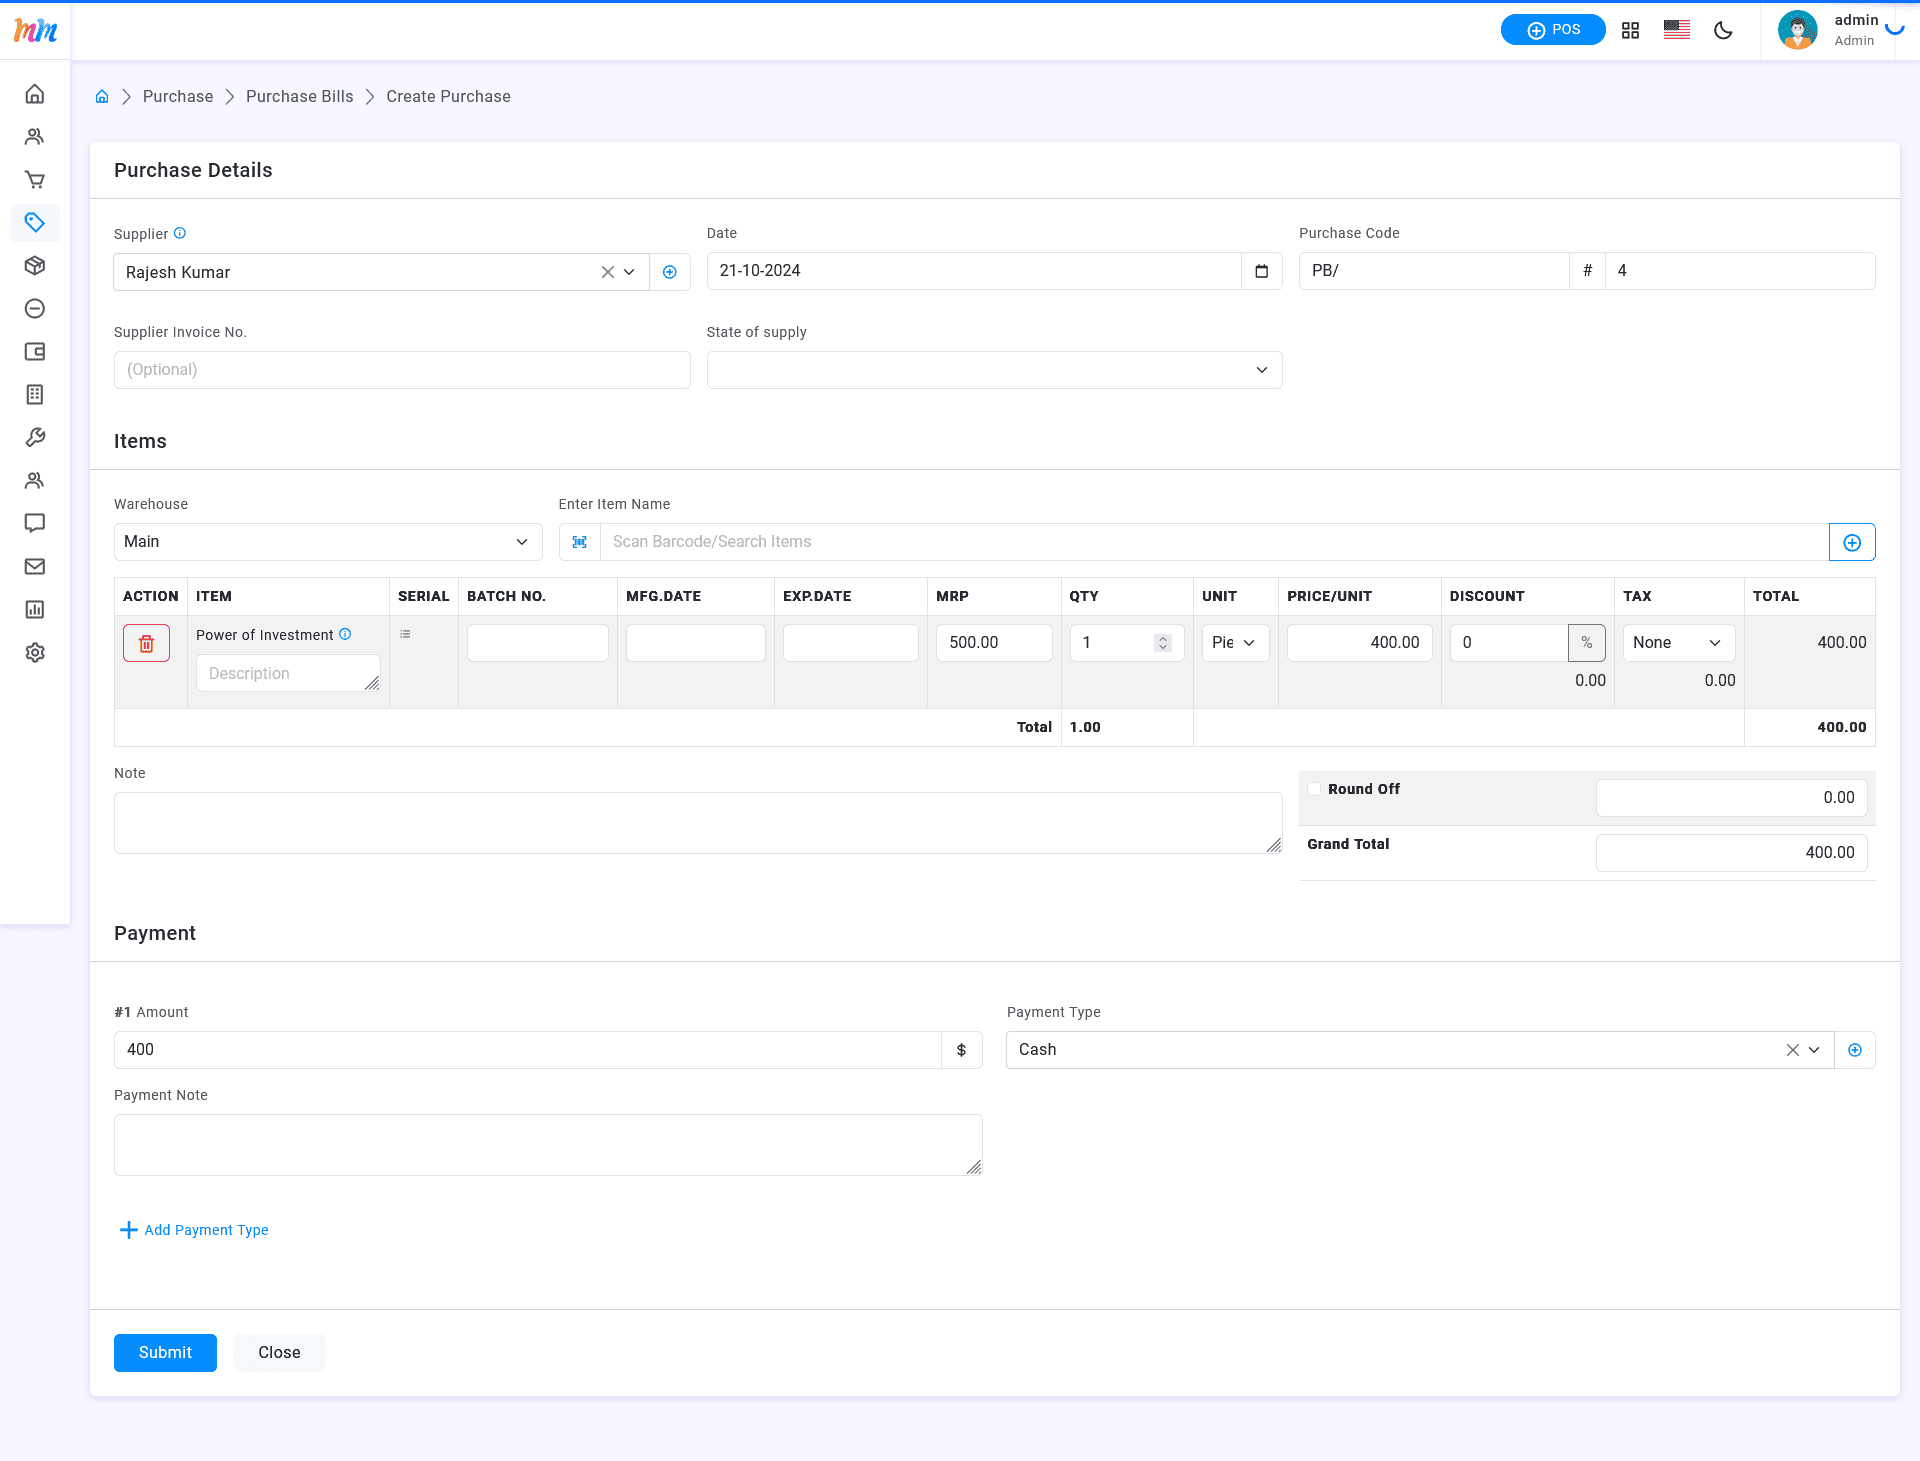
Task: Expand the State of supply dropdown
Action: 994,370
